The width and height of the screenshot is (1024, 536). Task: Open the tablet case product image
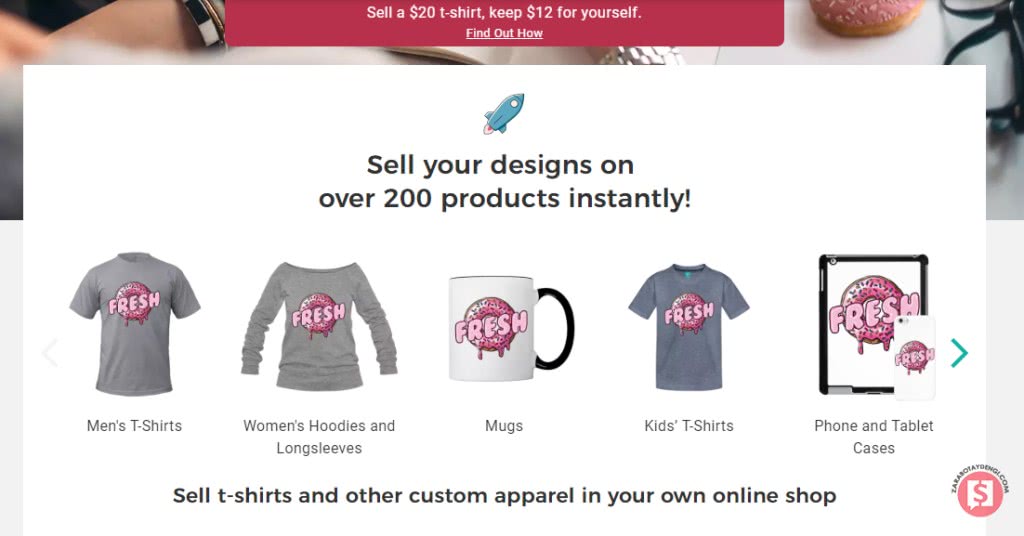coord(872,324)
